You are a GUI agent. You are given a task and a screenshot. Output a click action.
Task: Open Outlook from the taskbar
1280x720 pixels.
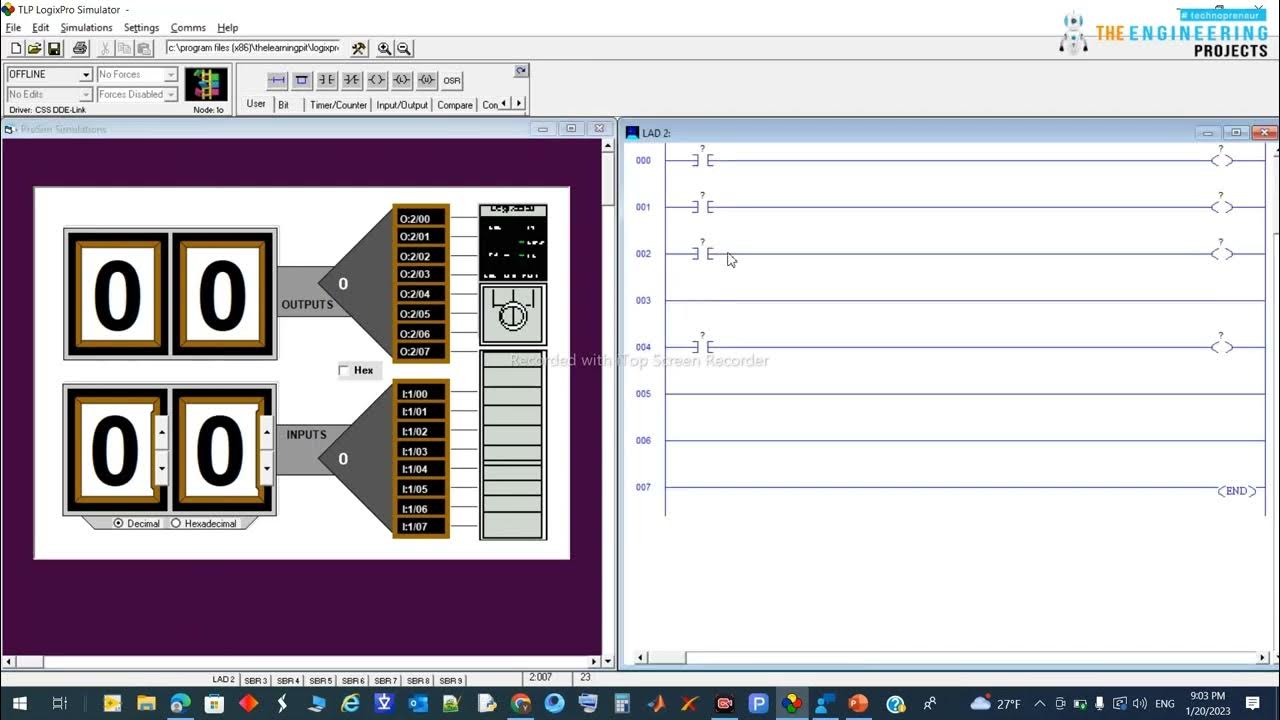(418, 704)
